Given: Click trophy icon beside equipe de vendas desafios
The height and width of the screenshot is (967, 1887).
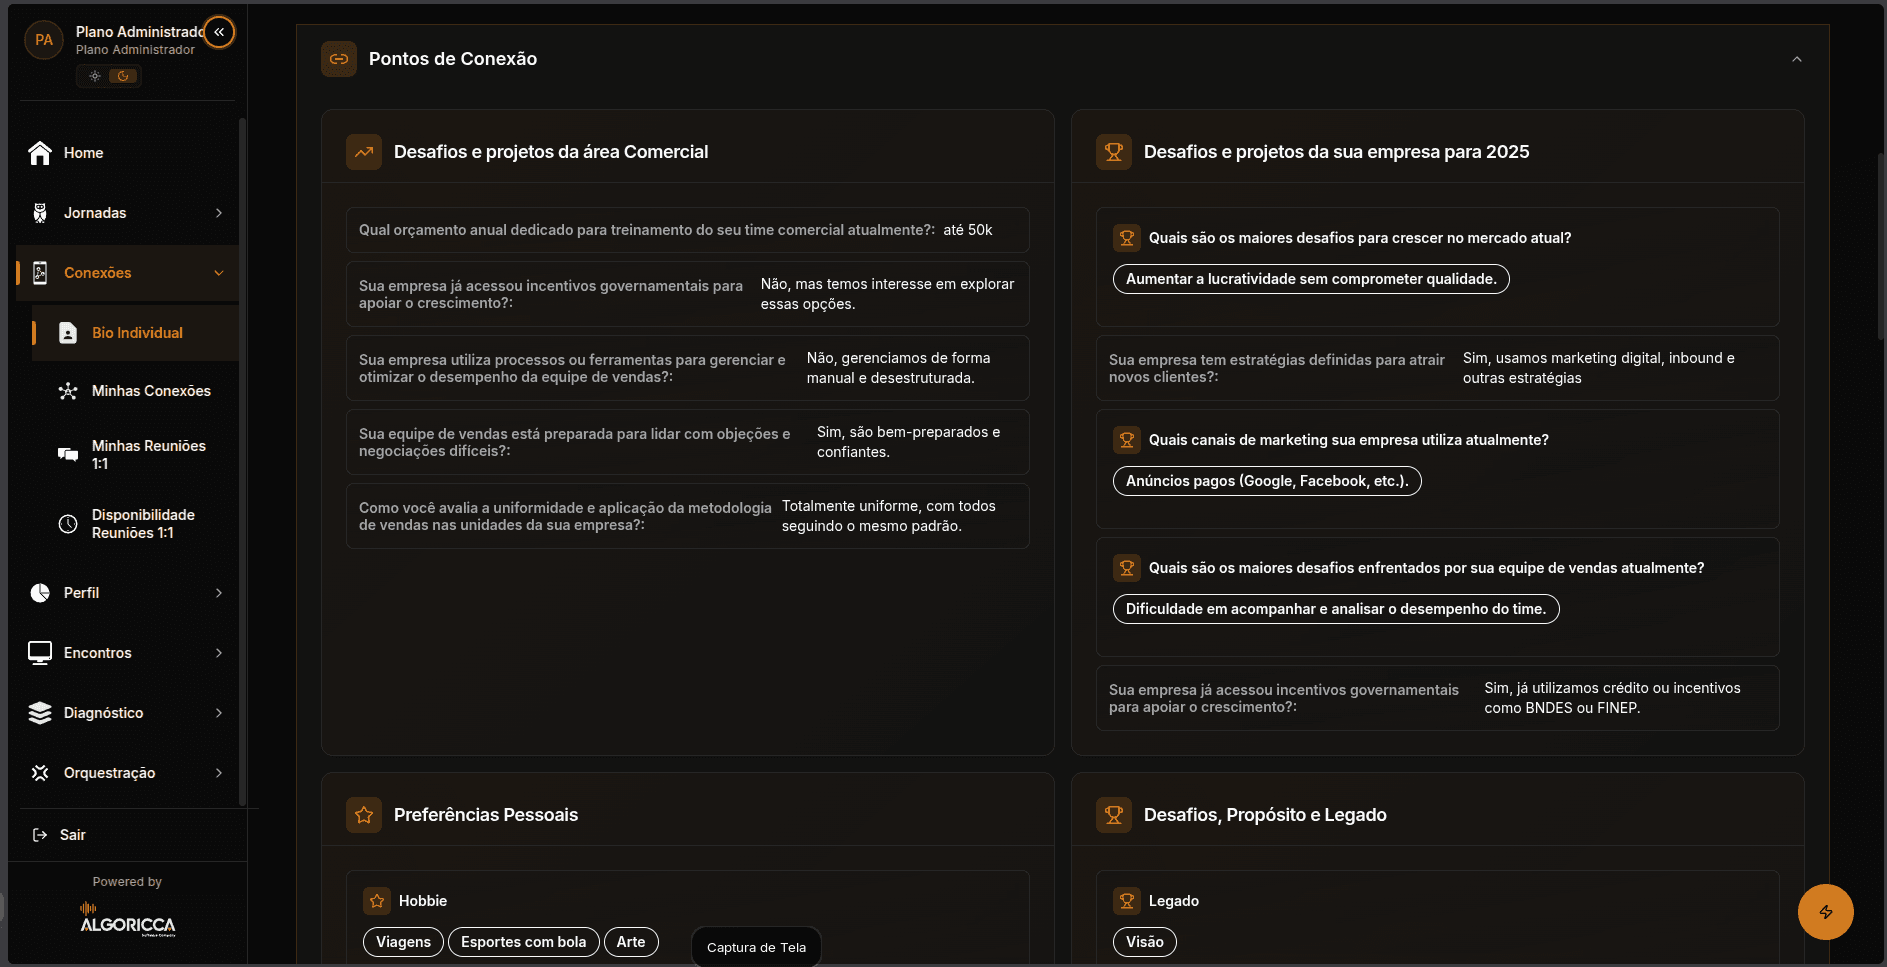Looking at the screenshot, I should (x=1127, y=568).
